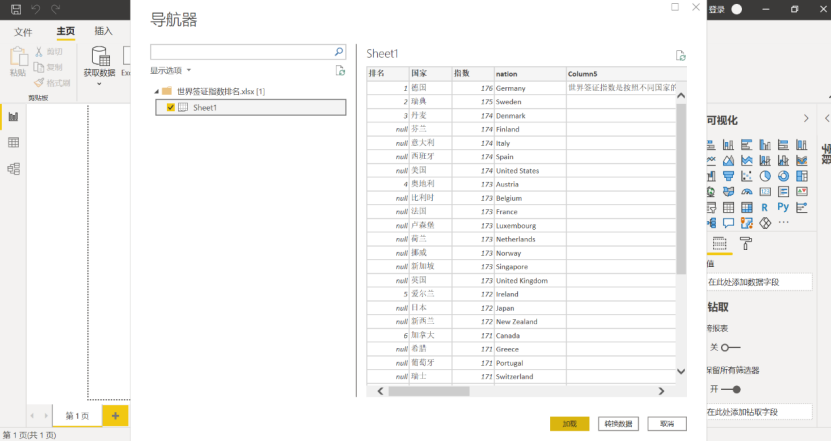Image resolution: width=831 pixels, height=442 pixels.
Task: Collapse the 可视化 pane with chevron
Action: (806, 119)
